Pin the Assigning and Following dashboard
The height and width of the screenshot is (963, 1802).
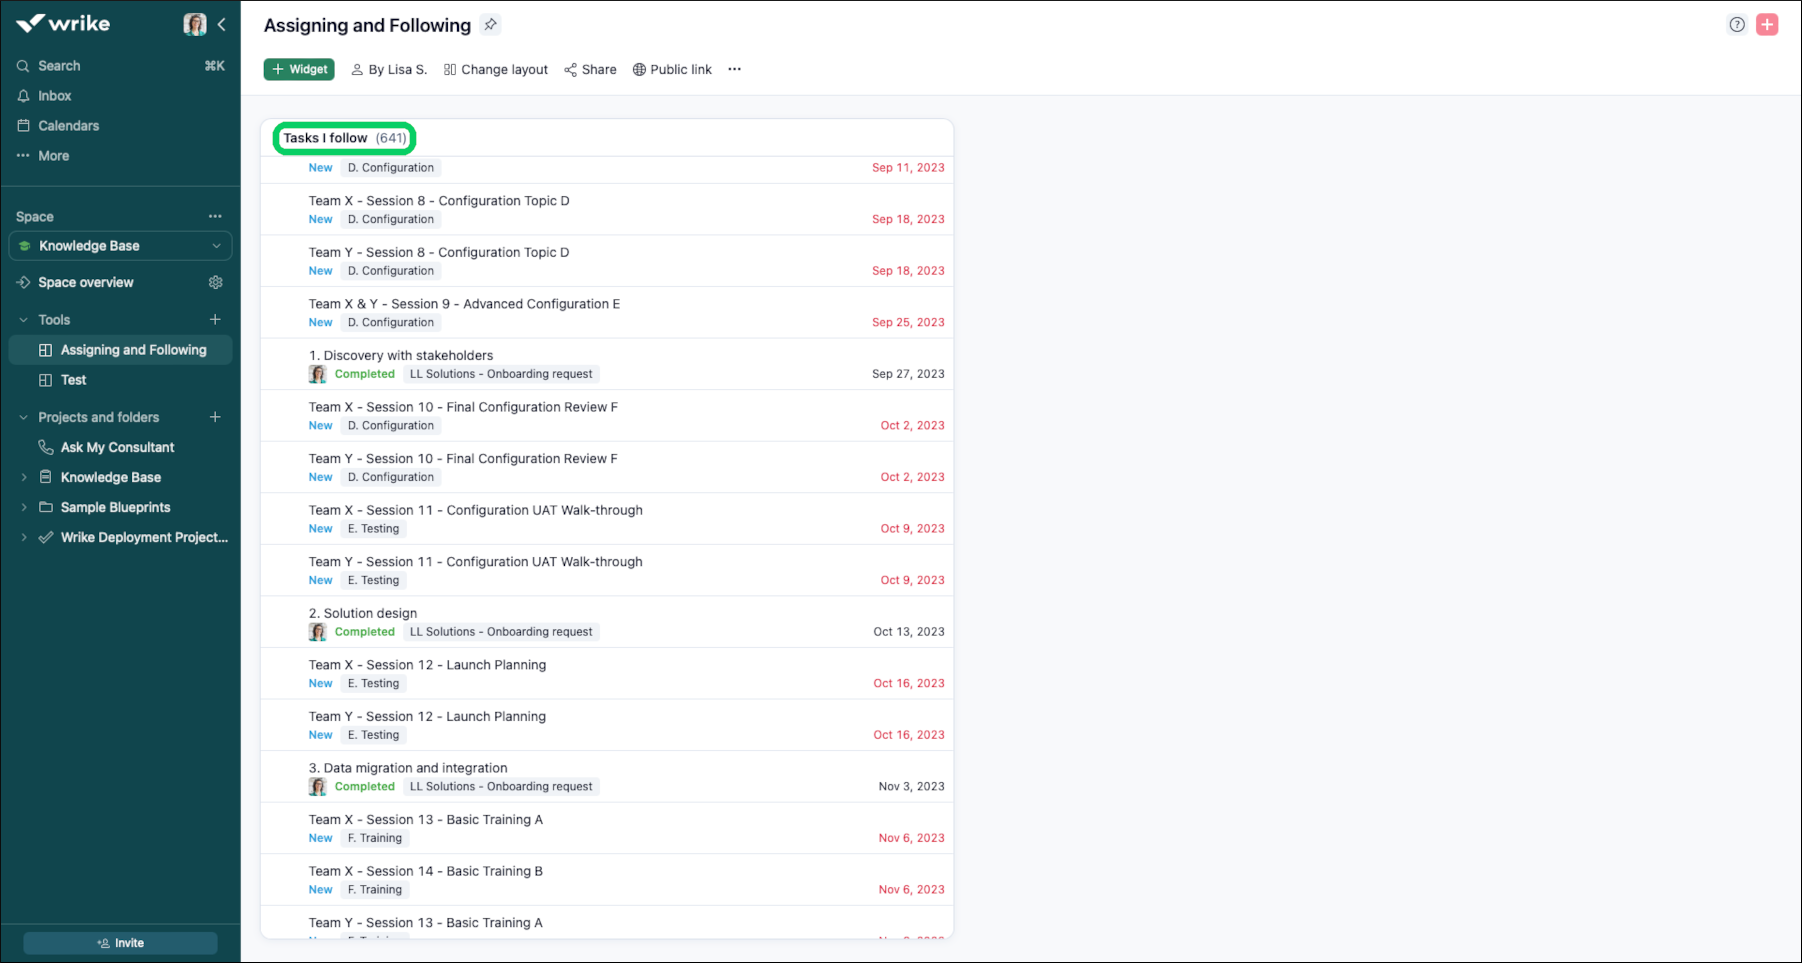pyautogui.click(x=490, y=25)
